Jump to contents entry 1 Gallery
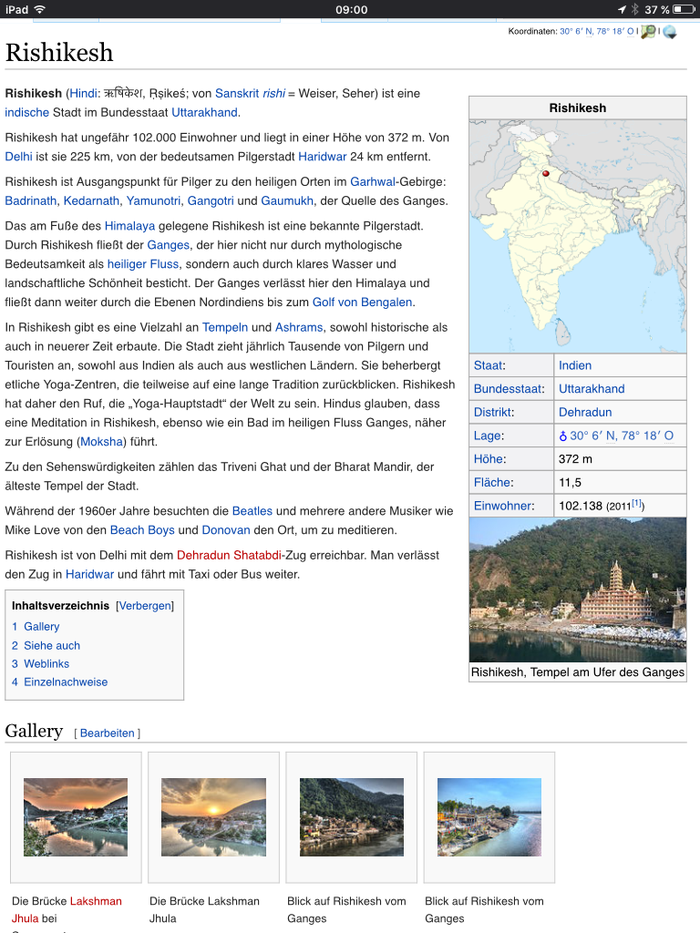Screen dimensions: 700x933 click(x=36, y=627)
